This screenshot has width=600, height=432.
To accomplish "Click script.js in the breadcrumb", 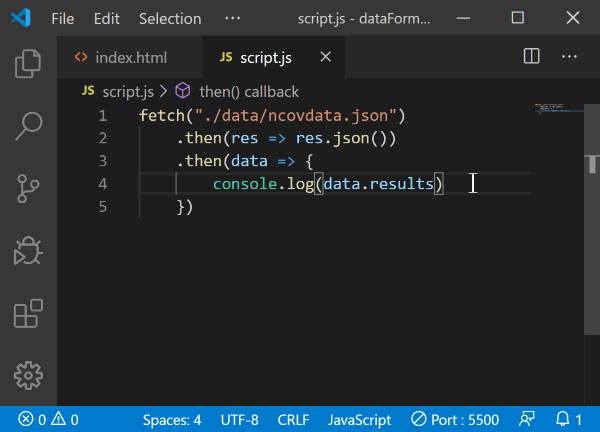I will [128, 92].
